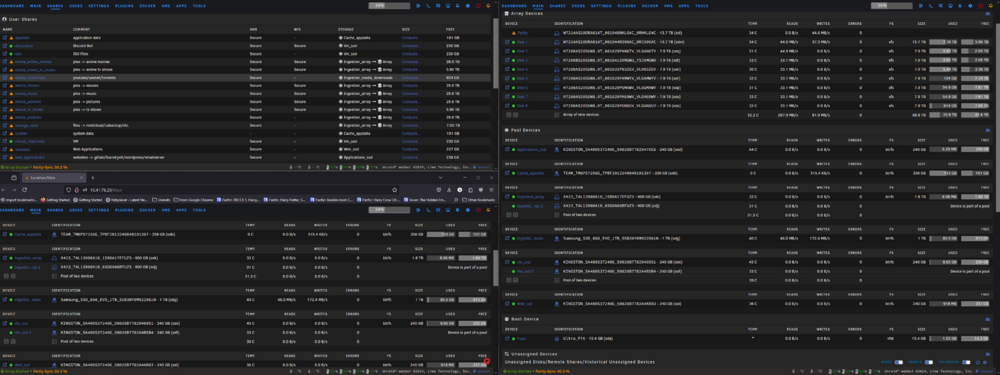Open new-tab icon beside media_downloads share
The width and height of the screenshot is (1000, 375).
5,77
